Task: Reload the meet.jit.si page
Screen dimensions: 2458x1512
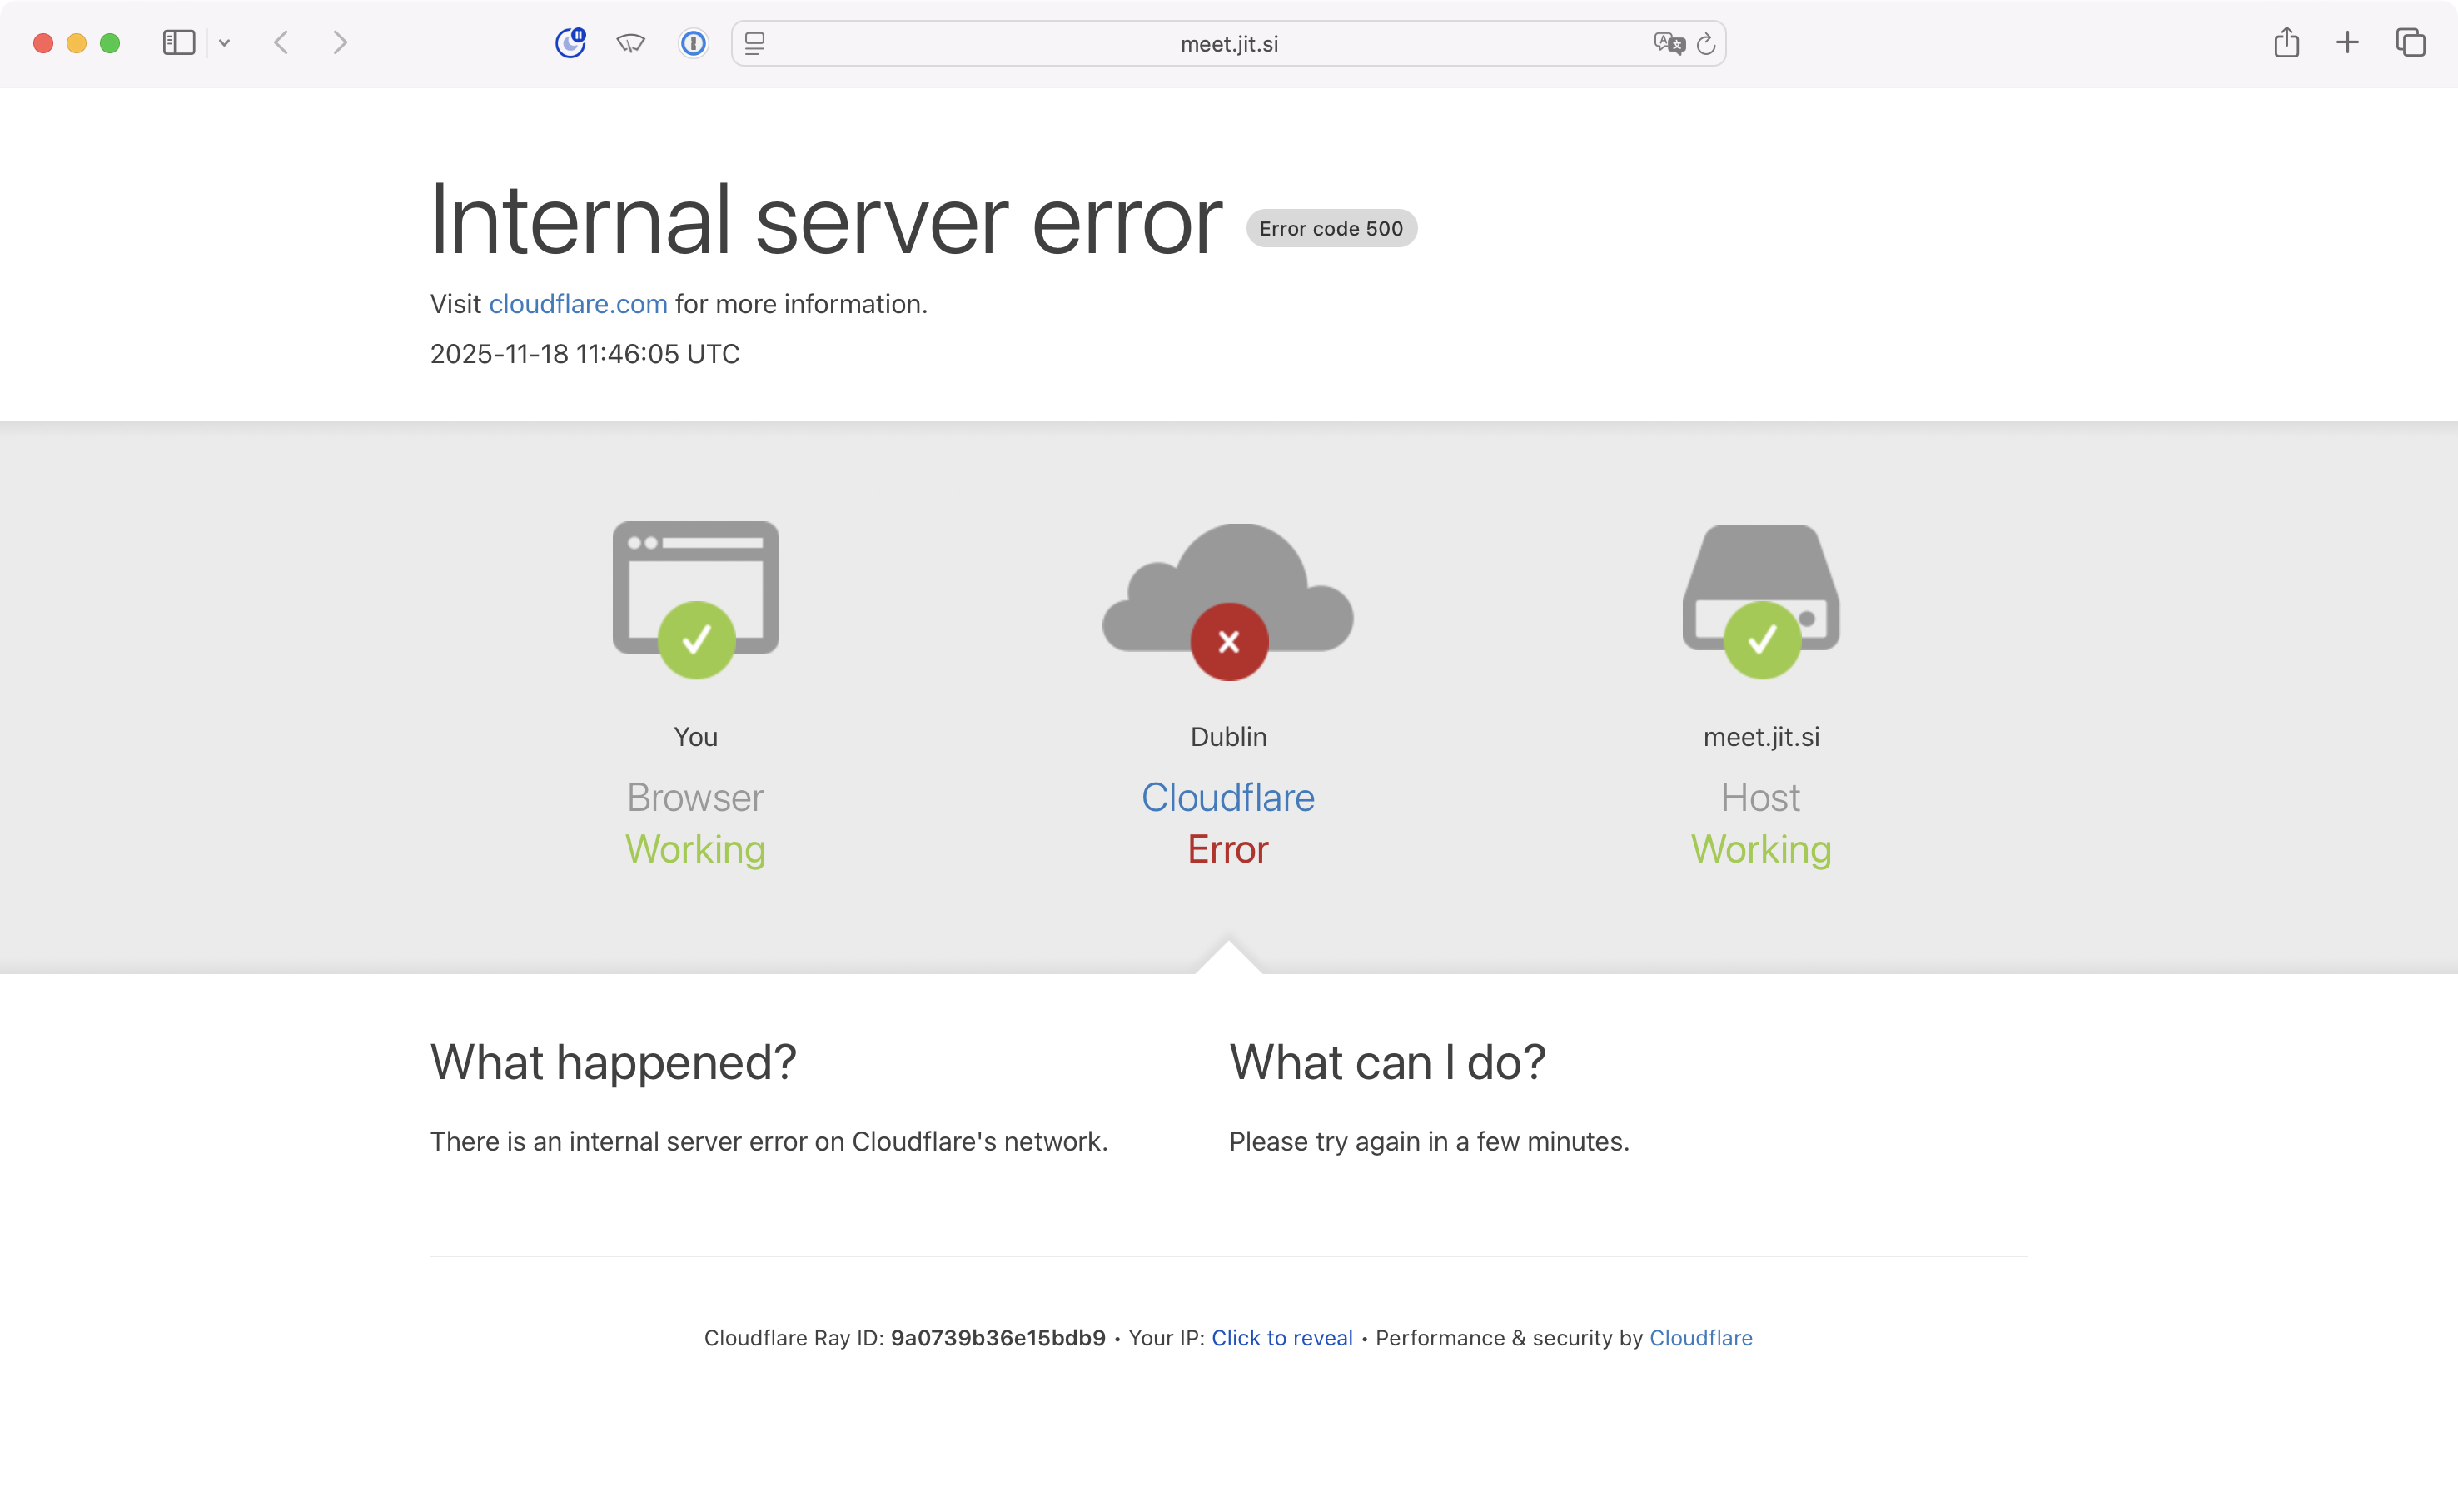Action: [1706, 43]
